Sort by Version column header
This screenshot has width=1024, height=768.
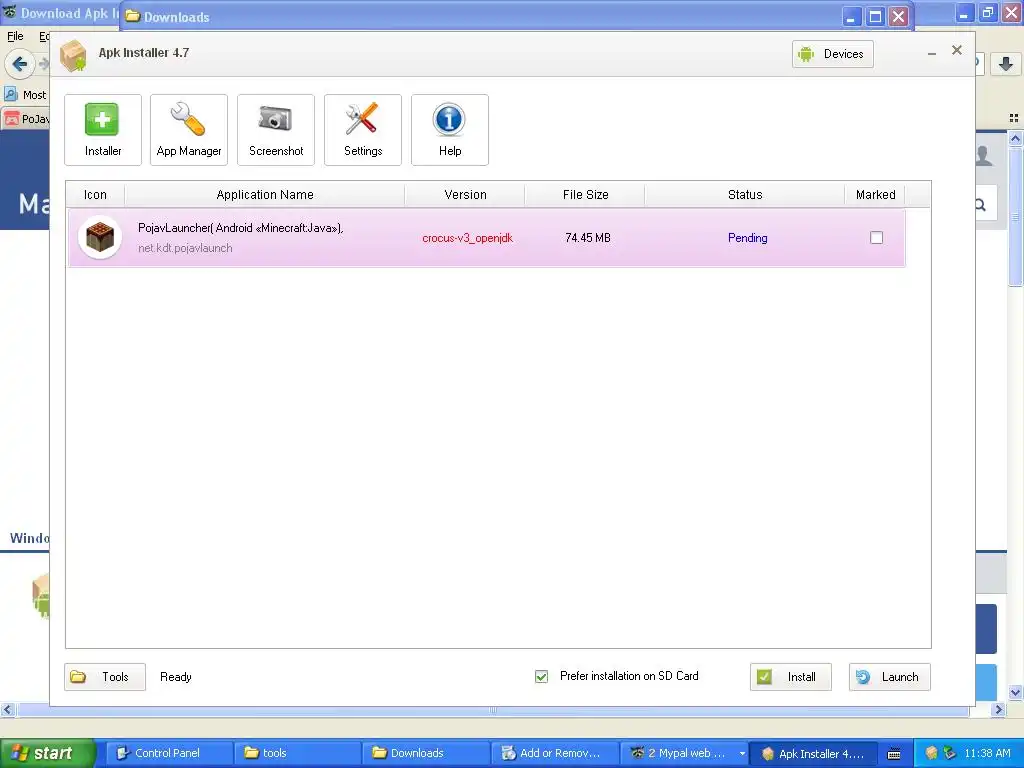click(x=465, y=195)
